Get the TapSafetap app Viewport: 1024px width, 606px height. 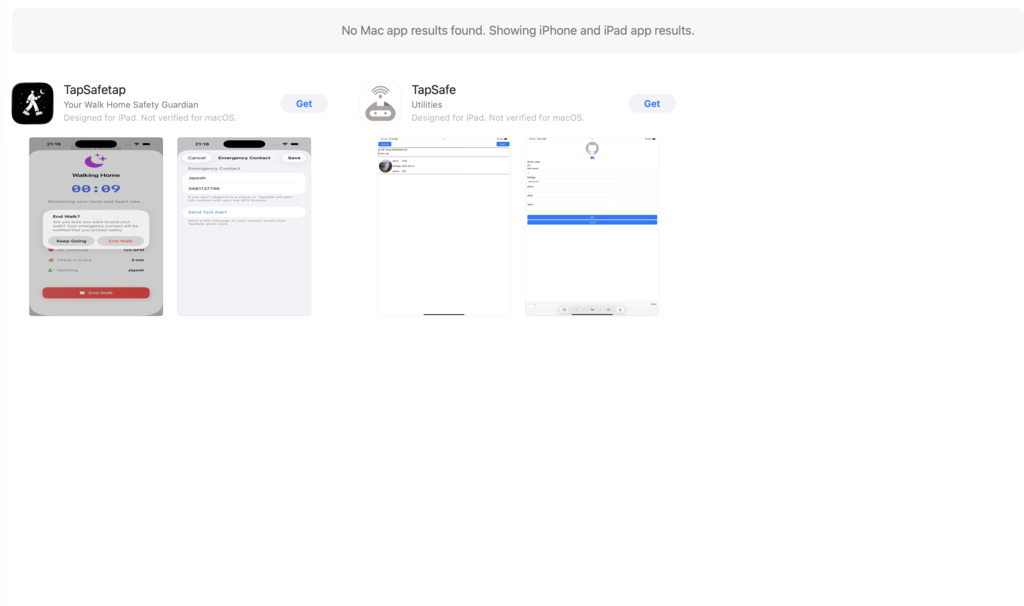(x=304, y=104)
